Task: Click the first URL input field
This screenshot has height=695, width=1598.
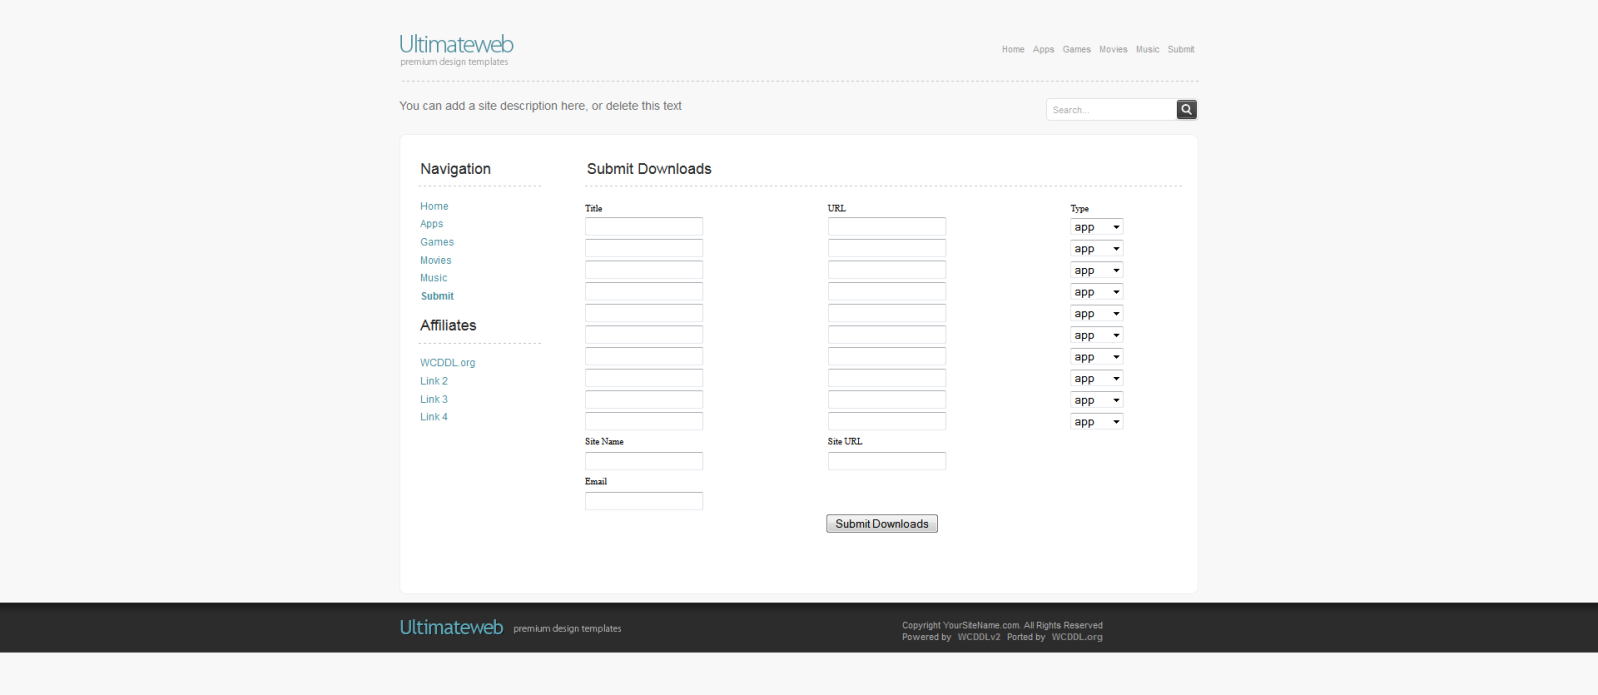Action: (x=886, y=227)
